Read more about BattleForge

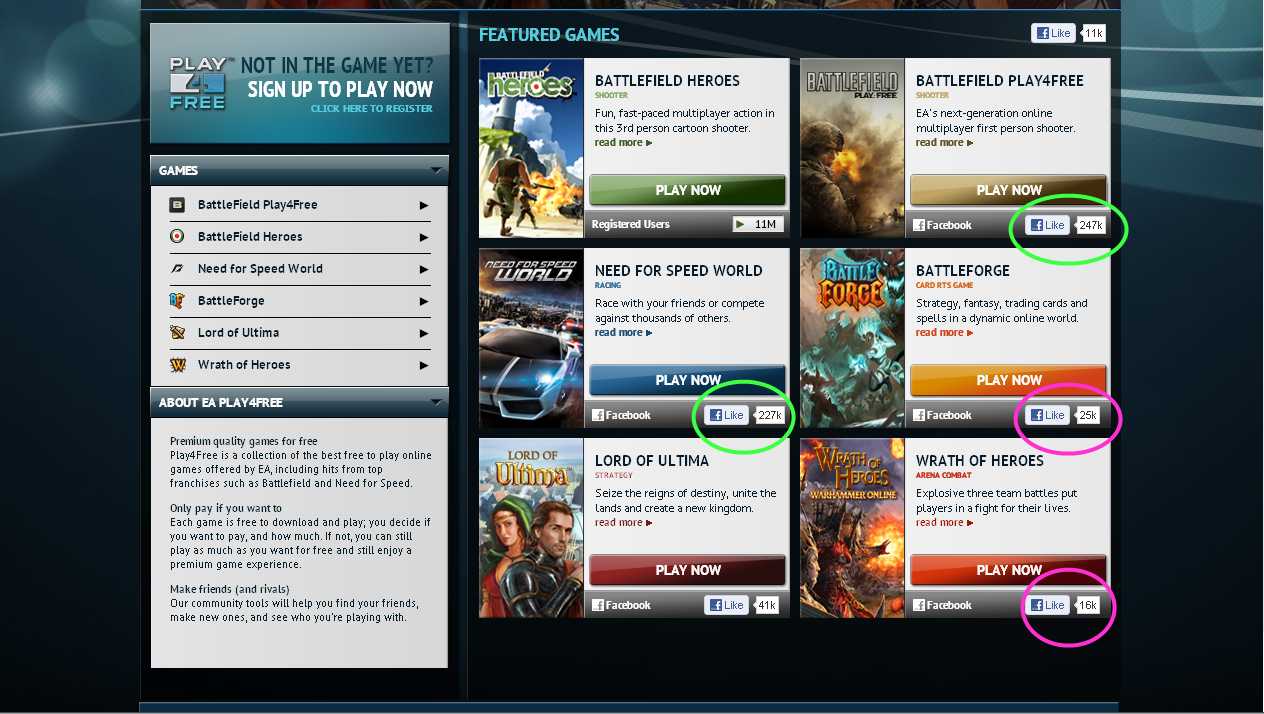[944, 333]
